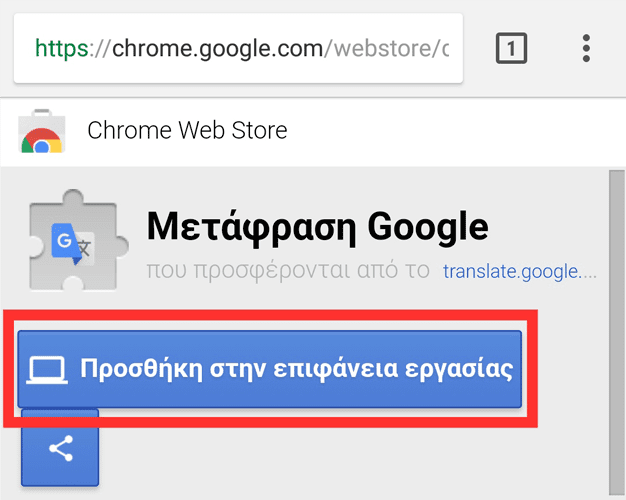Screen dimensions: 626x500
Task: Focus the address bar URL field
Action: 238,48
